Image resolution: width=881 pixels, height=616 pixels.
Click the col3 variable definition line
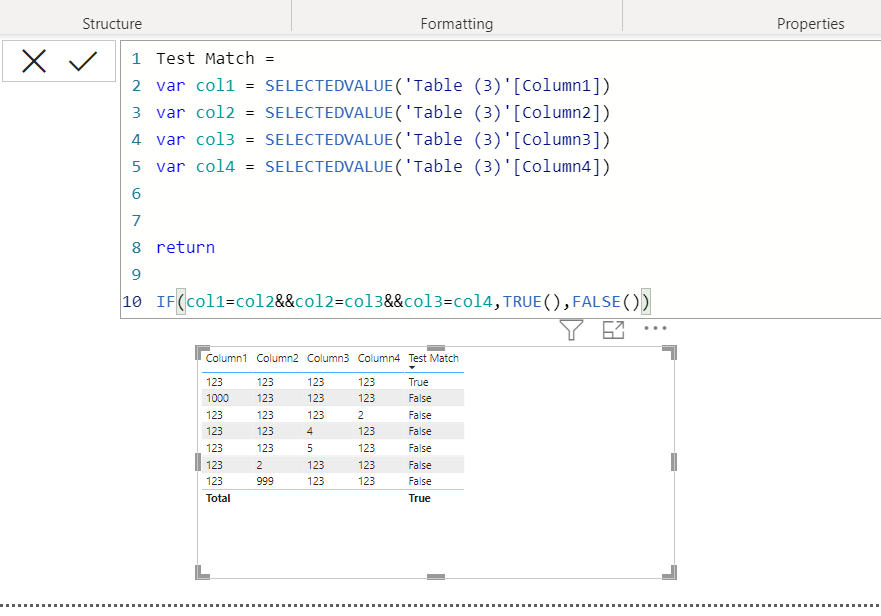pos(383,139)
